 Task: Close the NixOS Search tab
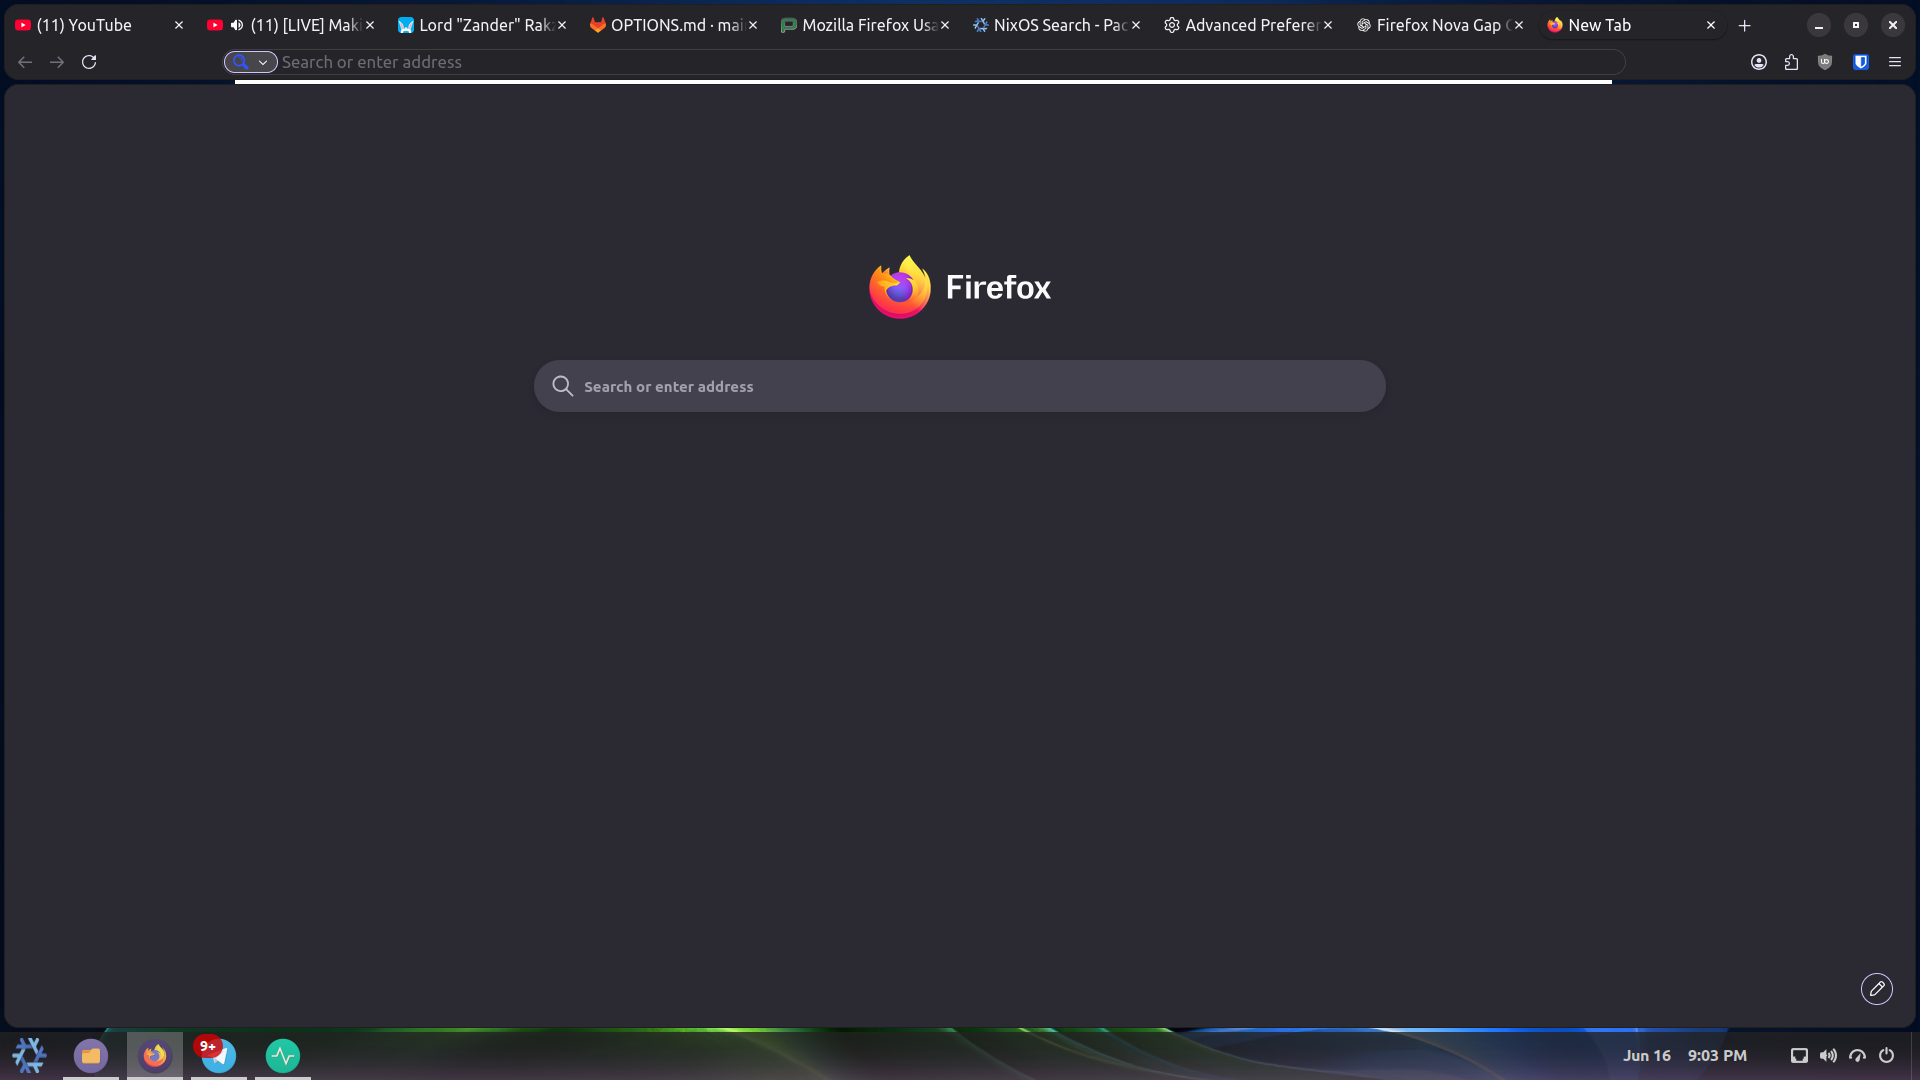pos(1136,25)
